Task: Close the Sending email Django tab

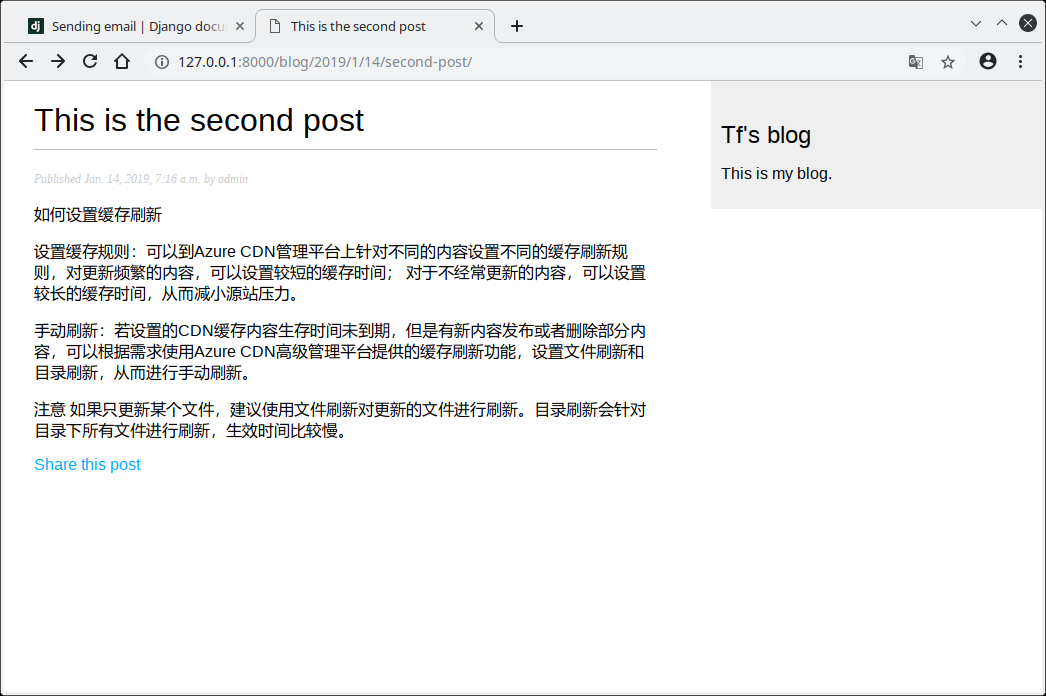Action: click(240, 26)
